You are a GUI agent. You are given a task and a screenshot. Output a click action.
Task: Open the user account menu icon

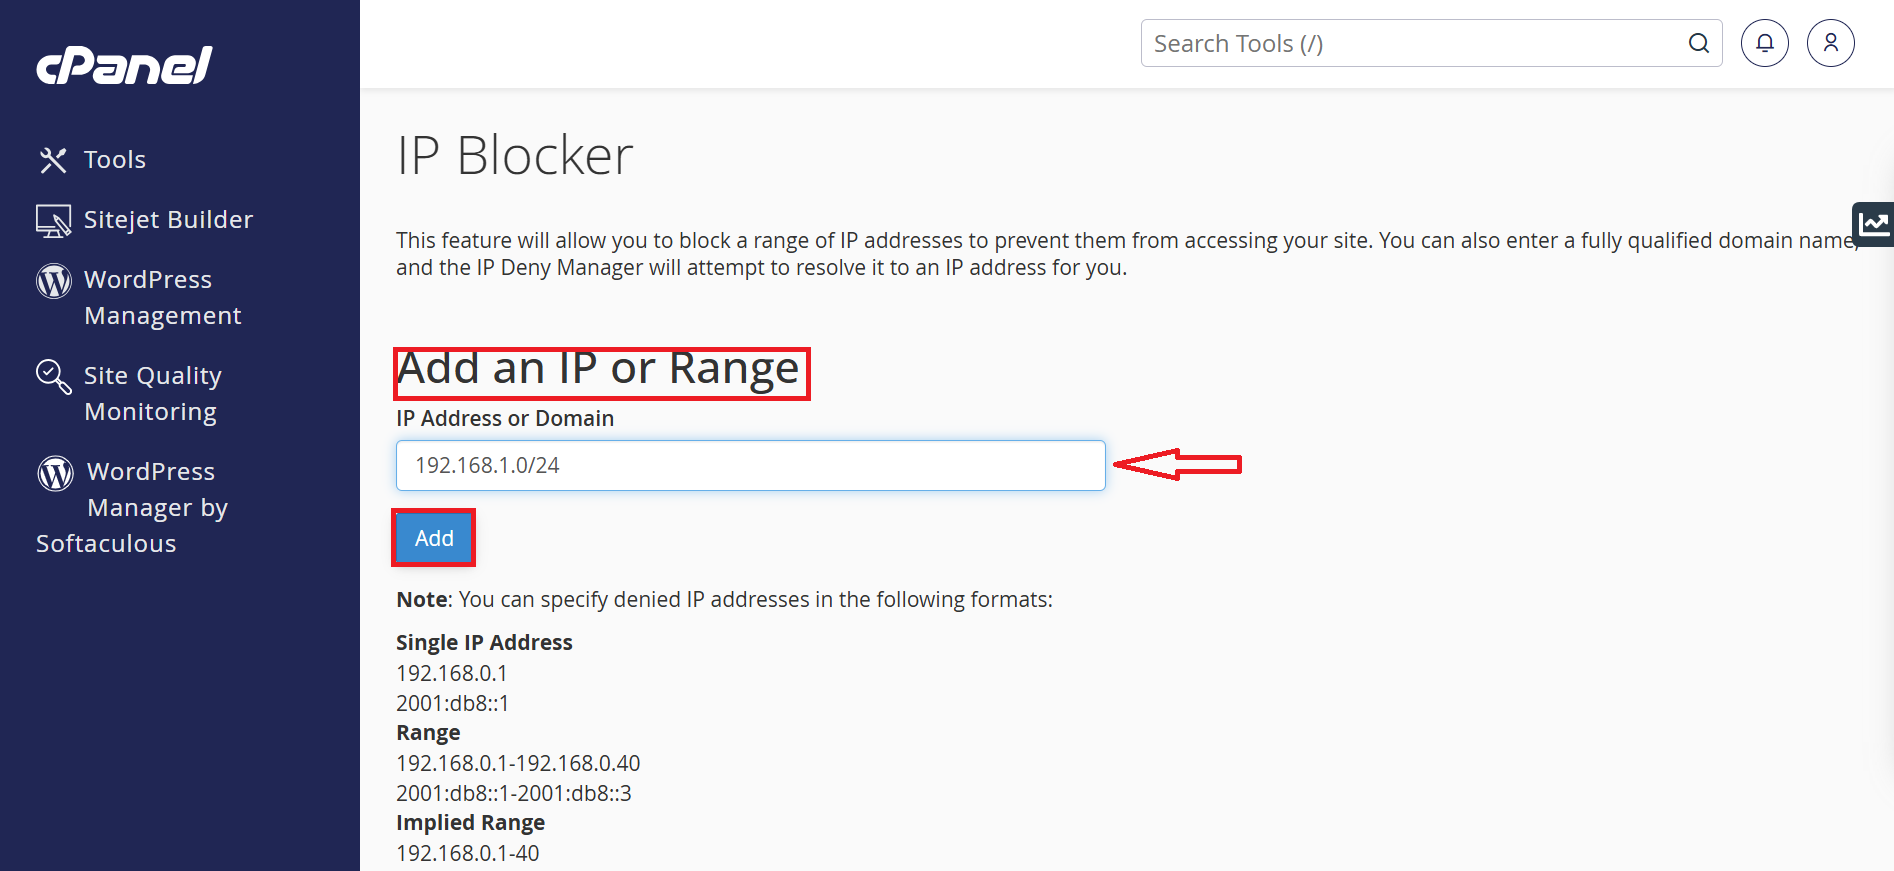1831,43
